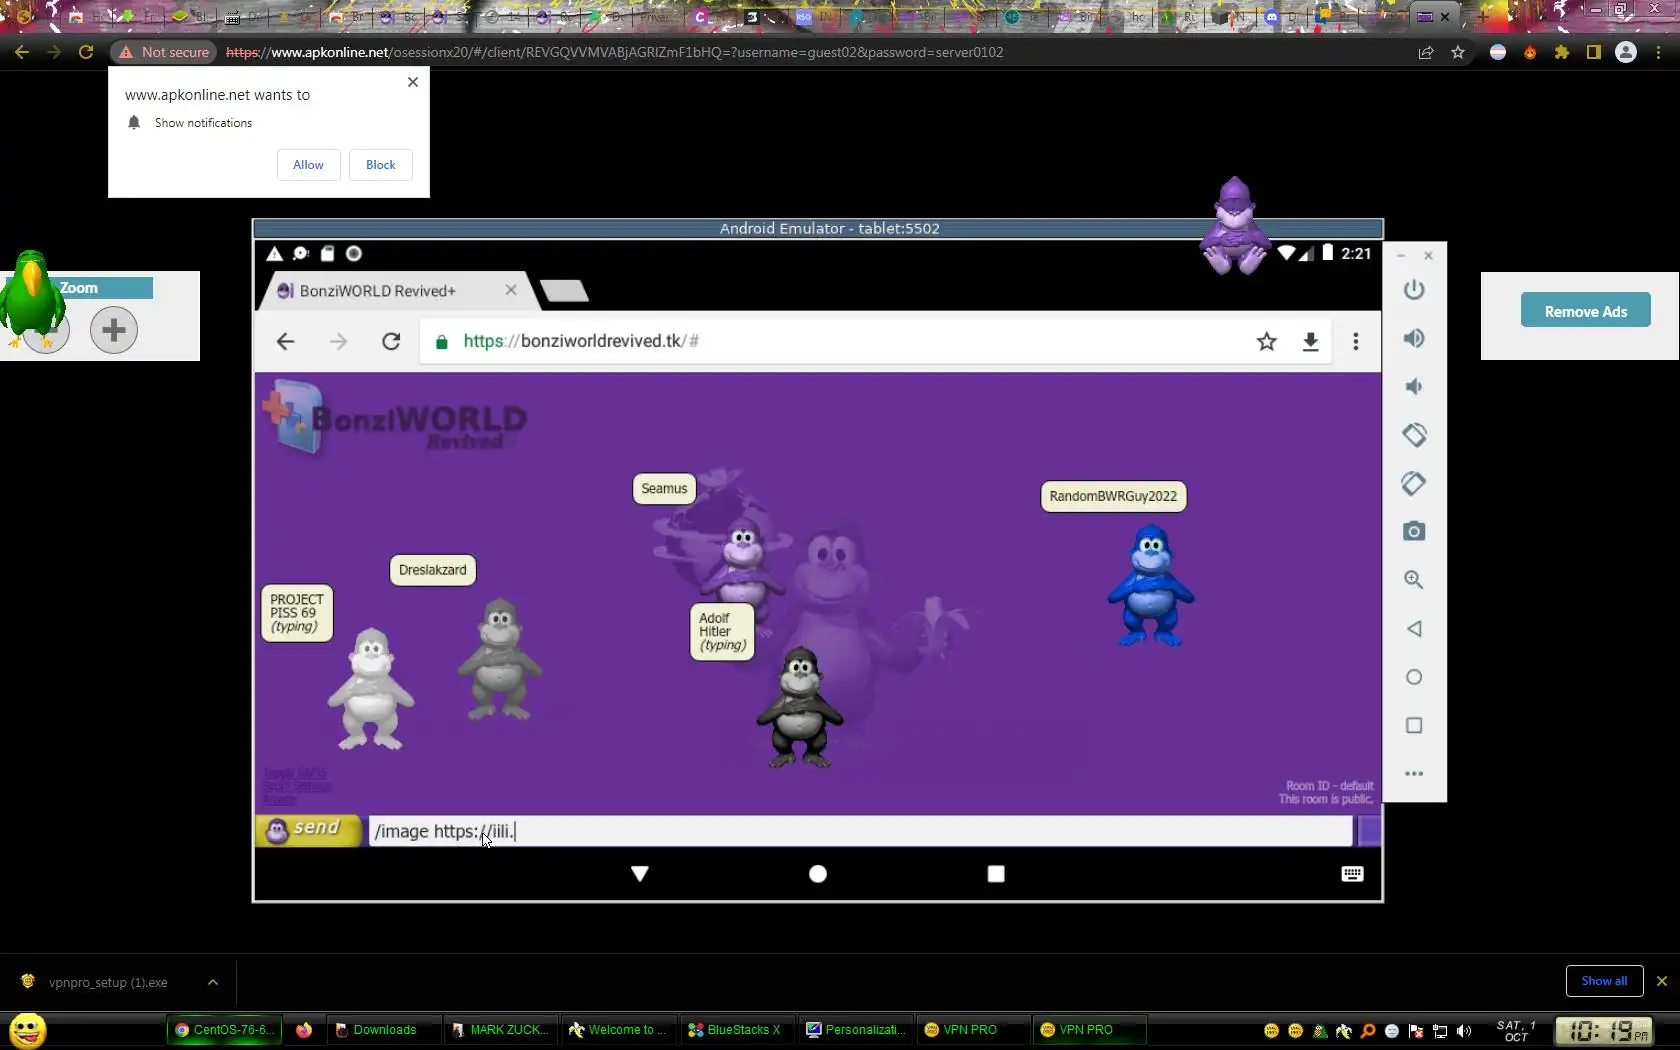Share this page using the share icon
The height and width of the screenshot is (1050, 1680).
tap(1426, 52)
